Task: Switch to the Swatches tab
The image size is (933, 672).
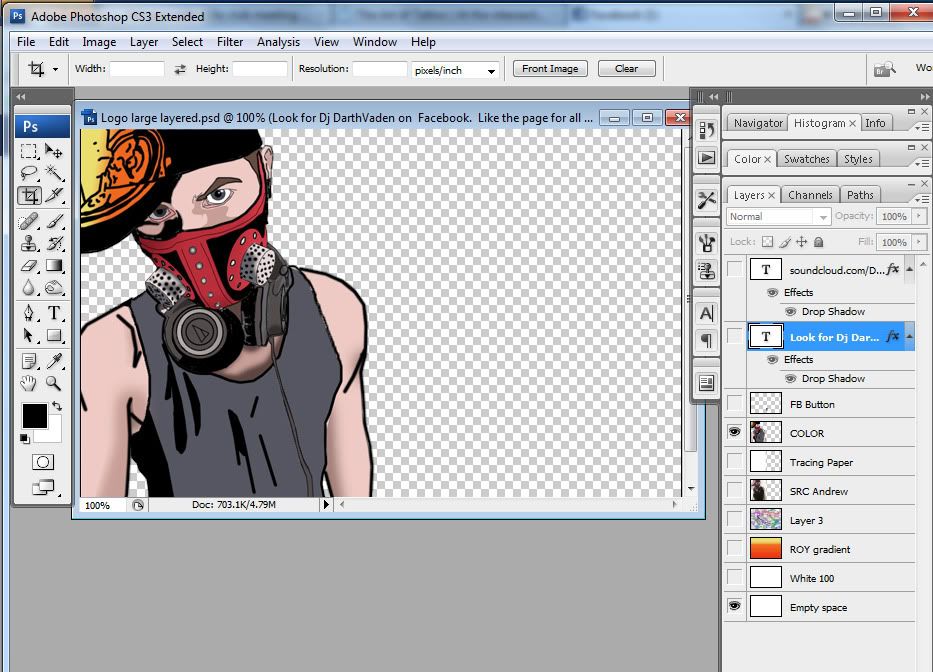Action: [x=806, y=159]
